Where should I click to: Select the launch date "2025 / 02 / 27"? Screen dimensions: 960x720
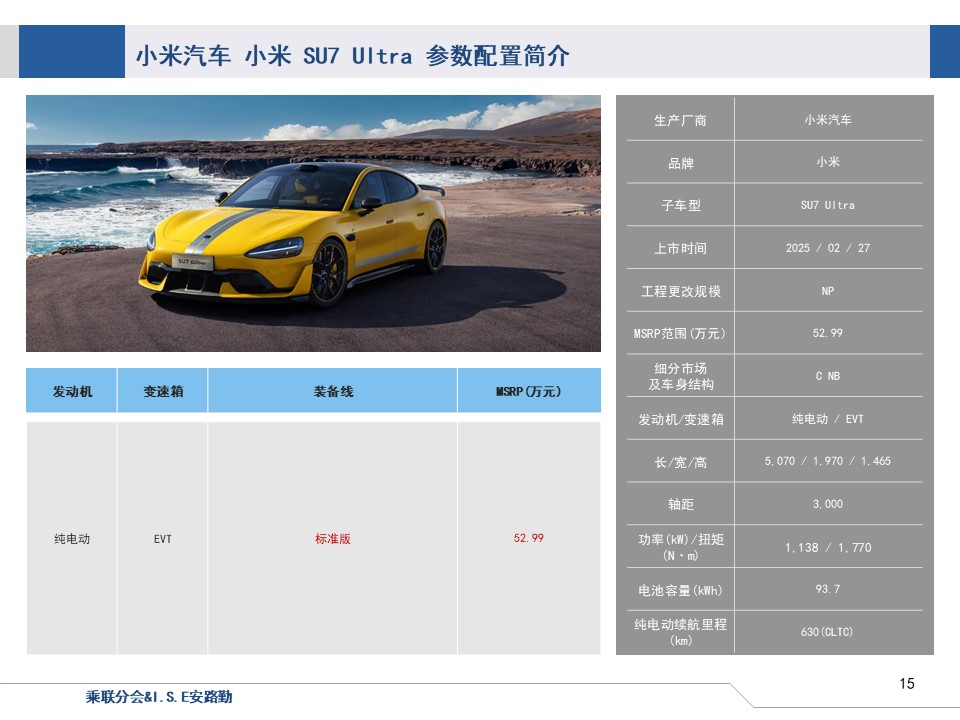point(828,248)
